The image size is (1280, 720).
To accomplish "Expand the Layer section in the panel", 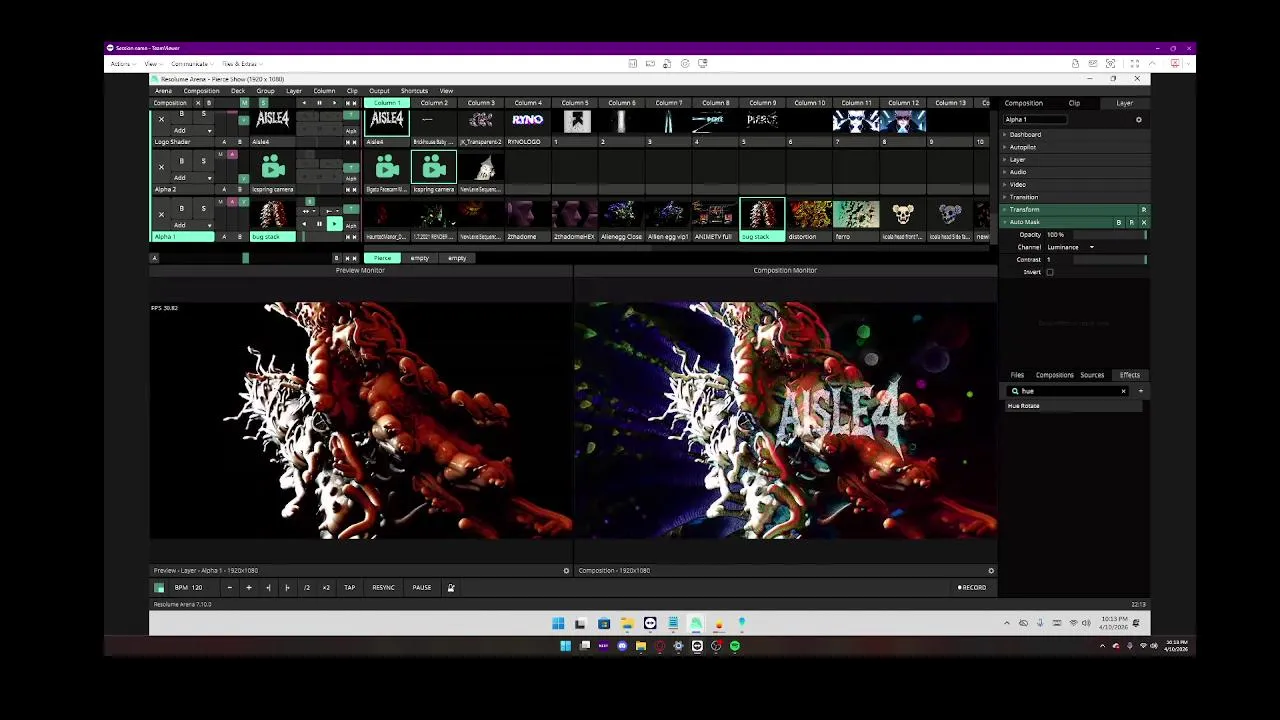I will click(x=1075, y=159).
